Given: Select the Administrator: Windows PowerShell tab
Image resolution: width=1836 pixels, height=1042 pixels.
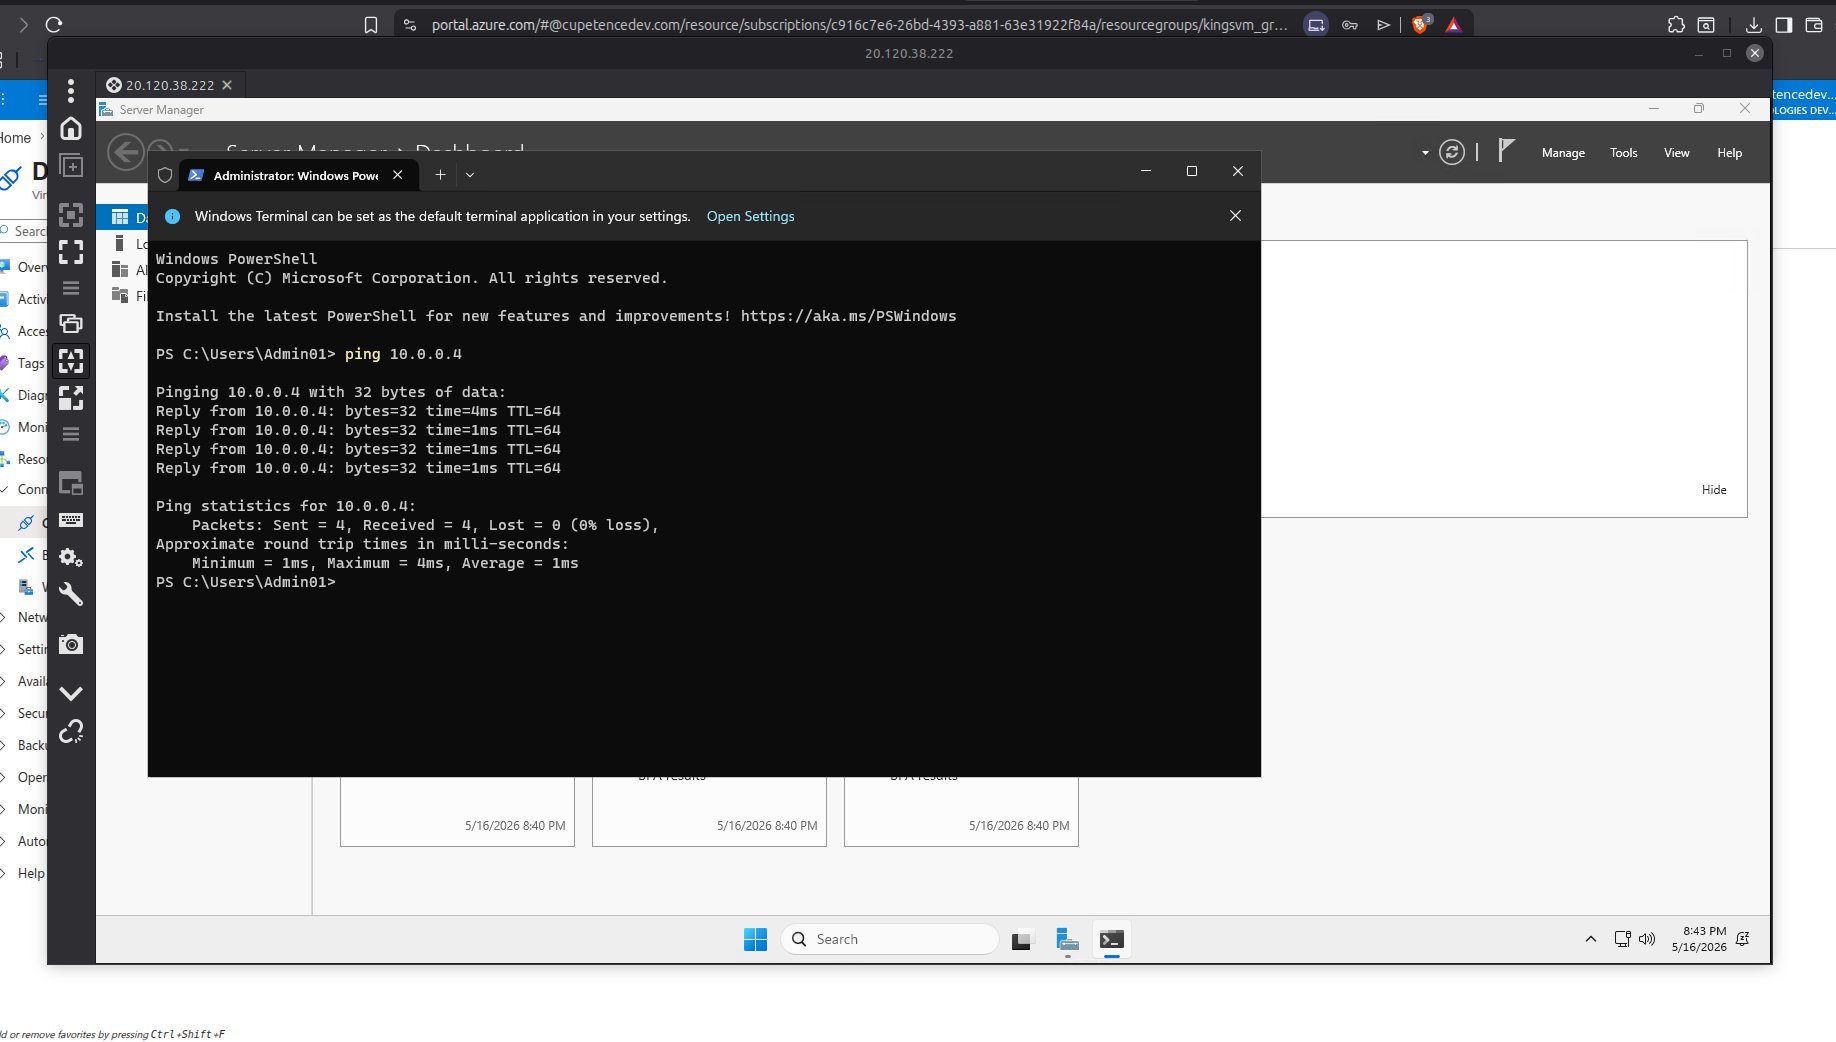Looking at the screenshot, I should (x=296, y=175).
